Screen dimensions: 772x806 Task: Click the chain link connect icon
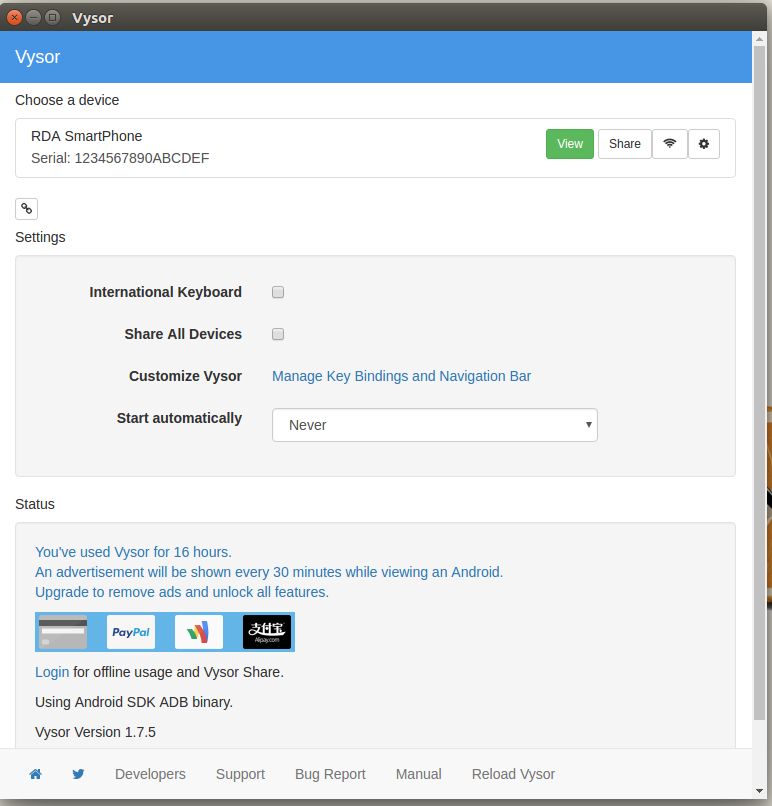click(x=27, y=209)
